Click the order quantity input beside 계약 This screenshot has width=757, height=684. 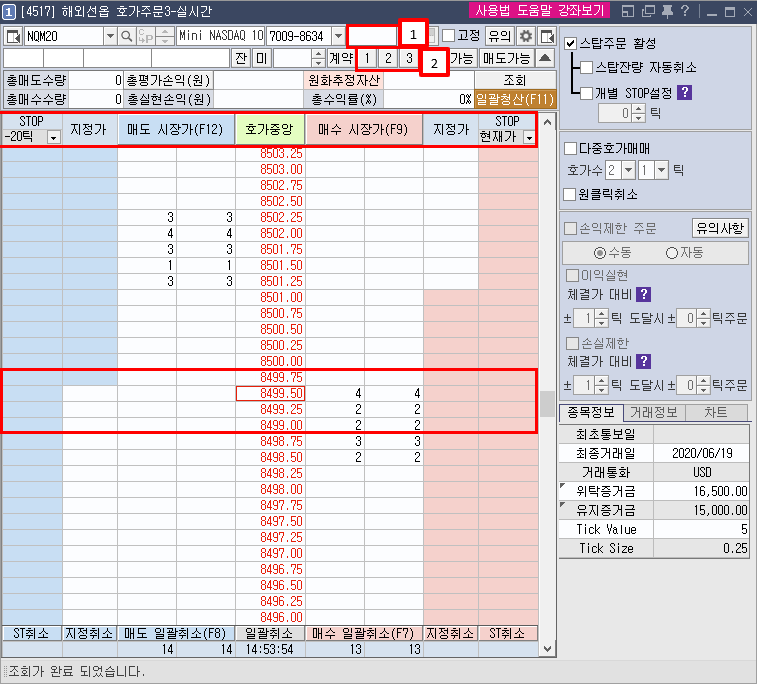(293, 58)
